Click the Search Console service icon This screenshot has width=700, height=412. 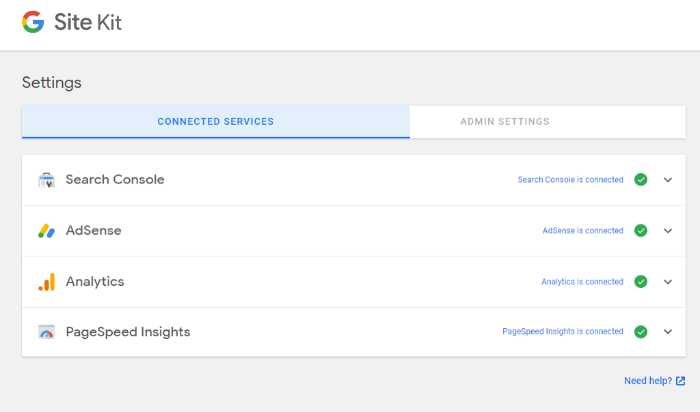click(46, 179)
